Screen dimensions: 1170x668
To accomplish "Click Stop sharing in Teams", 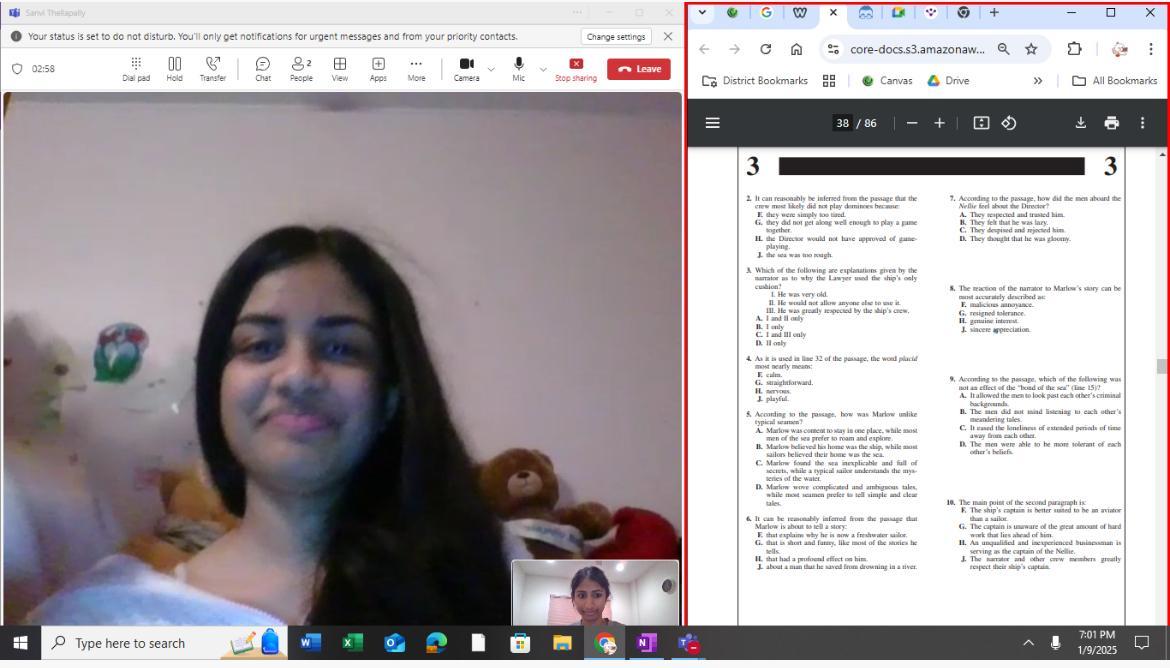I will 575,69.
